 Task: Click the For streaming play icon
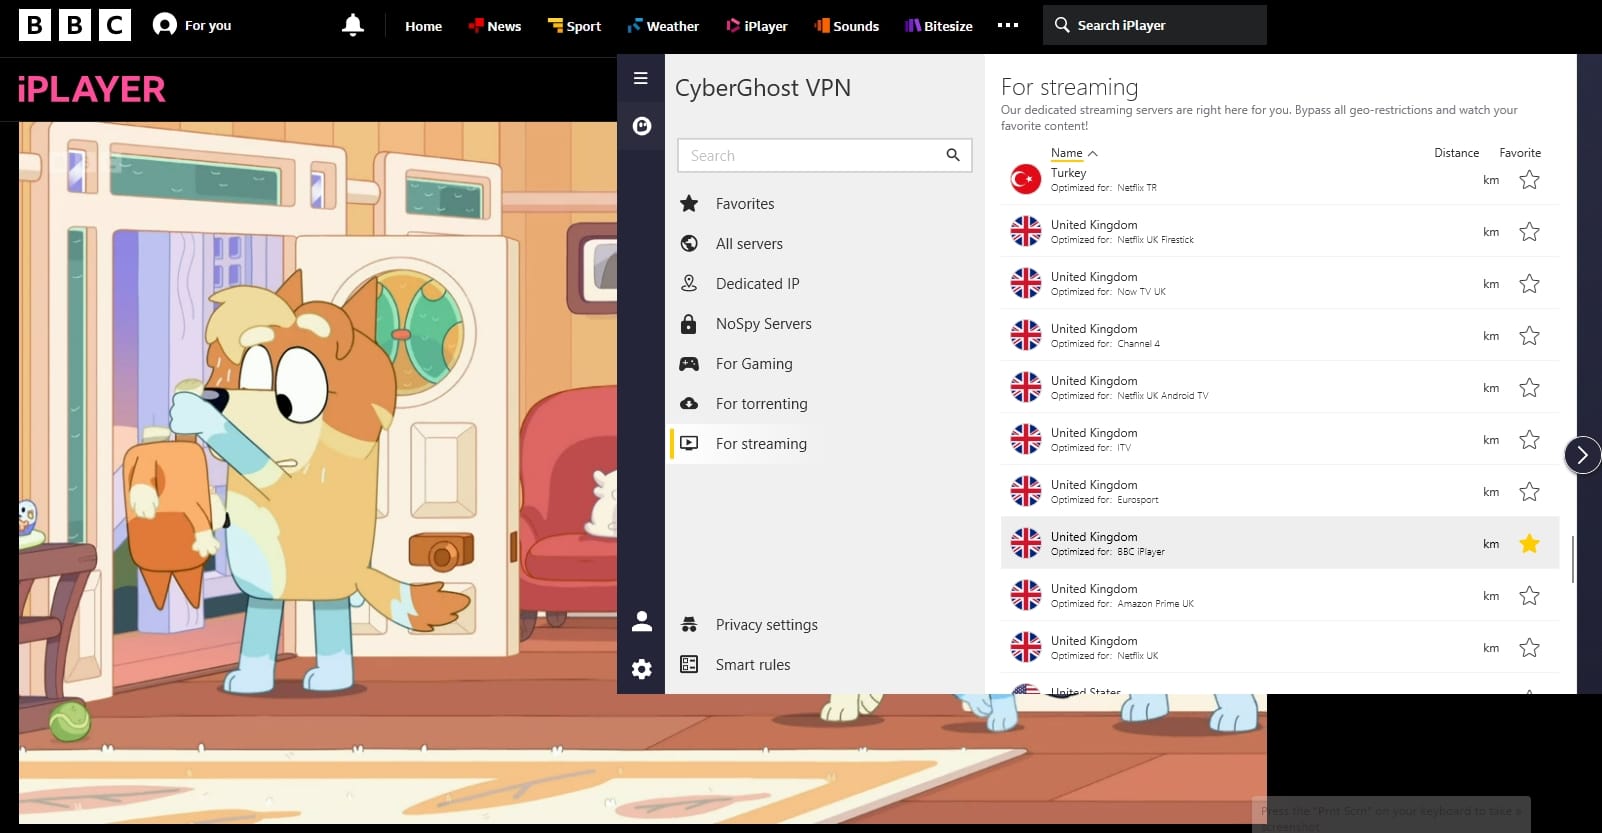click(x=689, y=443)
